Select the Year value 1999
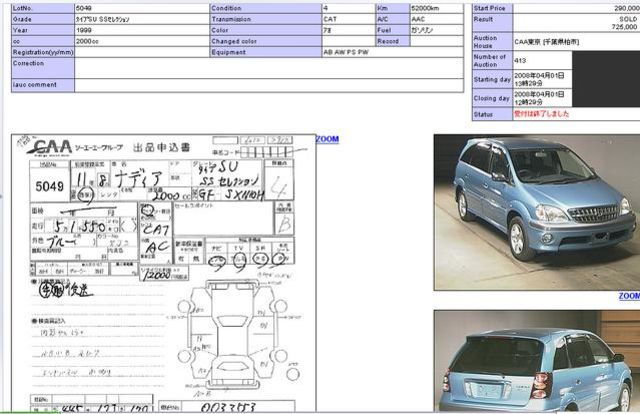This screenshot has width=640, height=414. (84, 30)
